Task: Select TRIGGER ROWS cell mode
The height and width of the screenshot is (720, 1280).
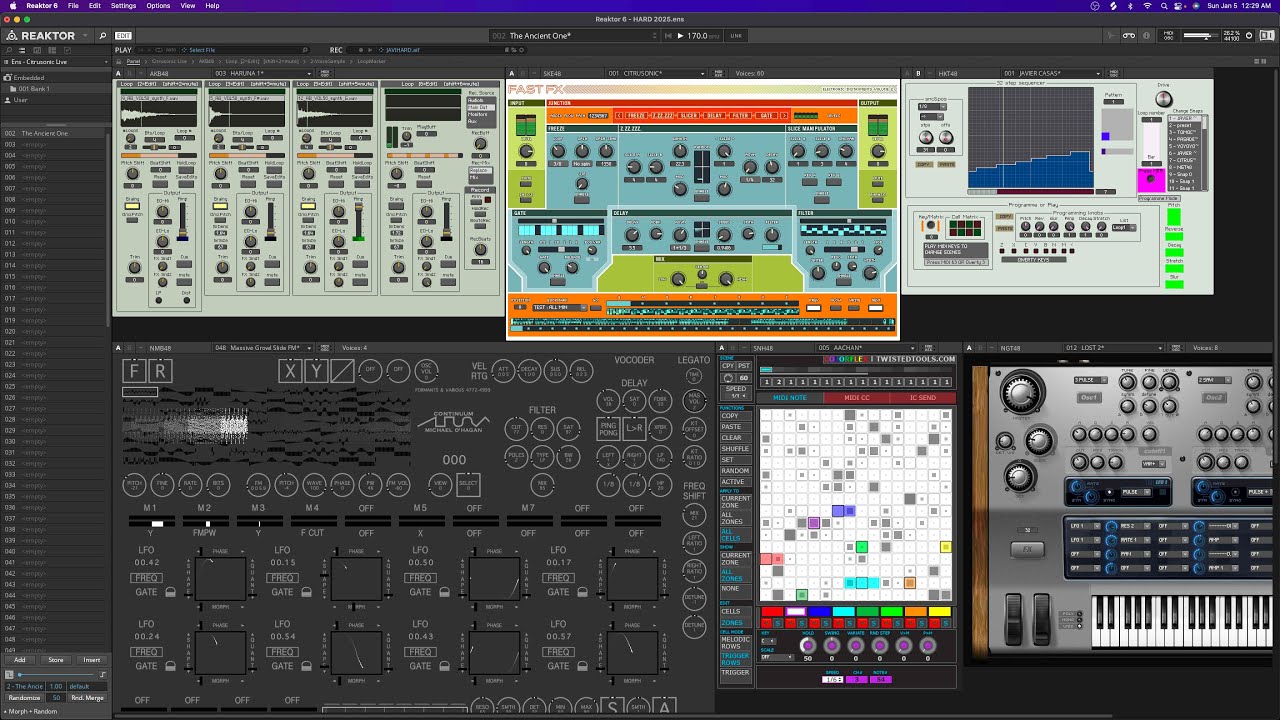Action: point(736,659)
